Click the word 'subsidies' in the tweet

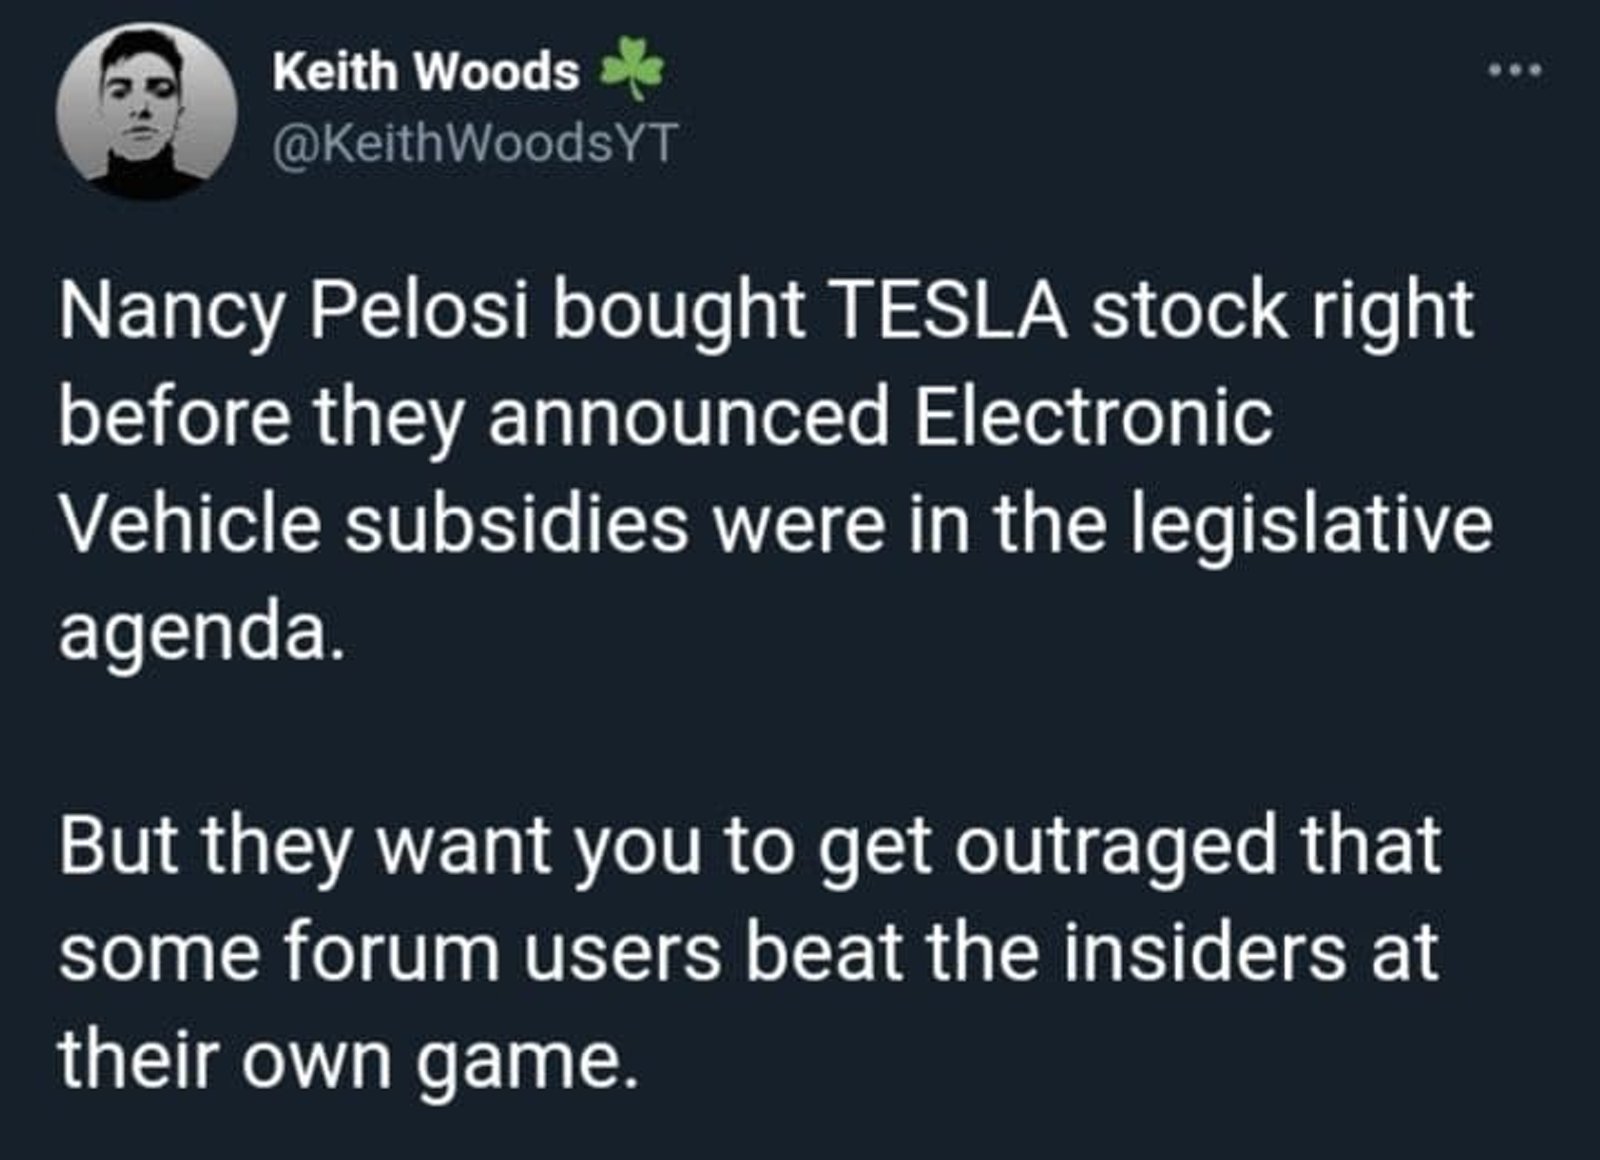pyautogui.click(x=517, y=523)
